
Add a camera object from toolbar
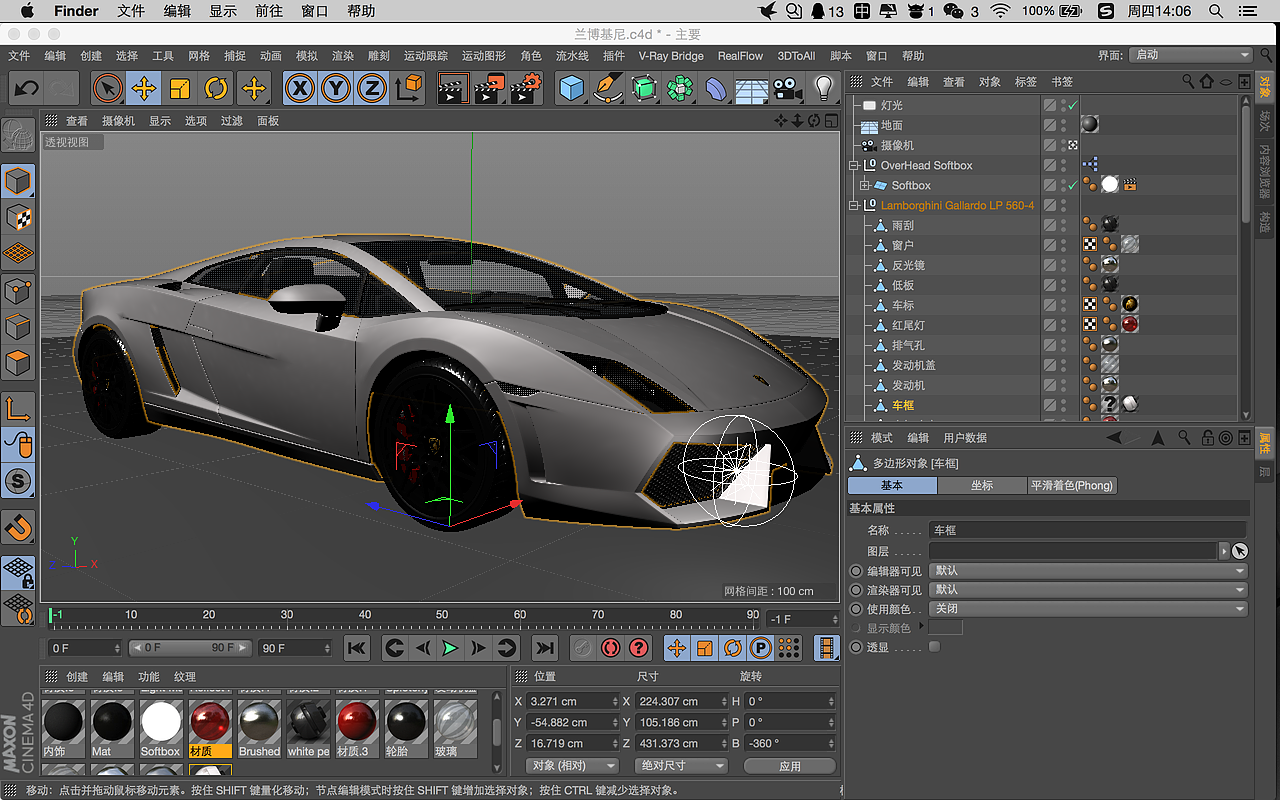point(788,89)
